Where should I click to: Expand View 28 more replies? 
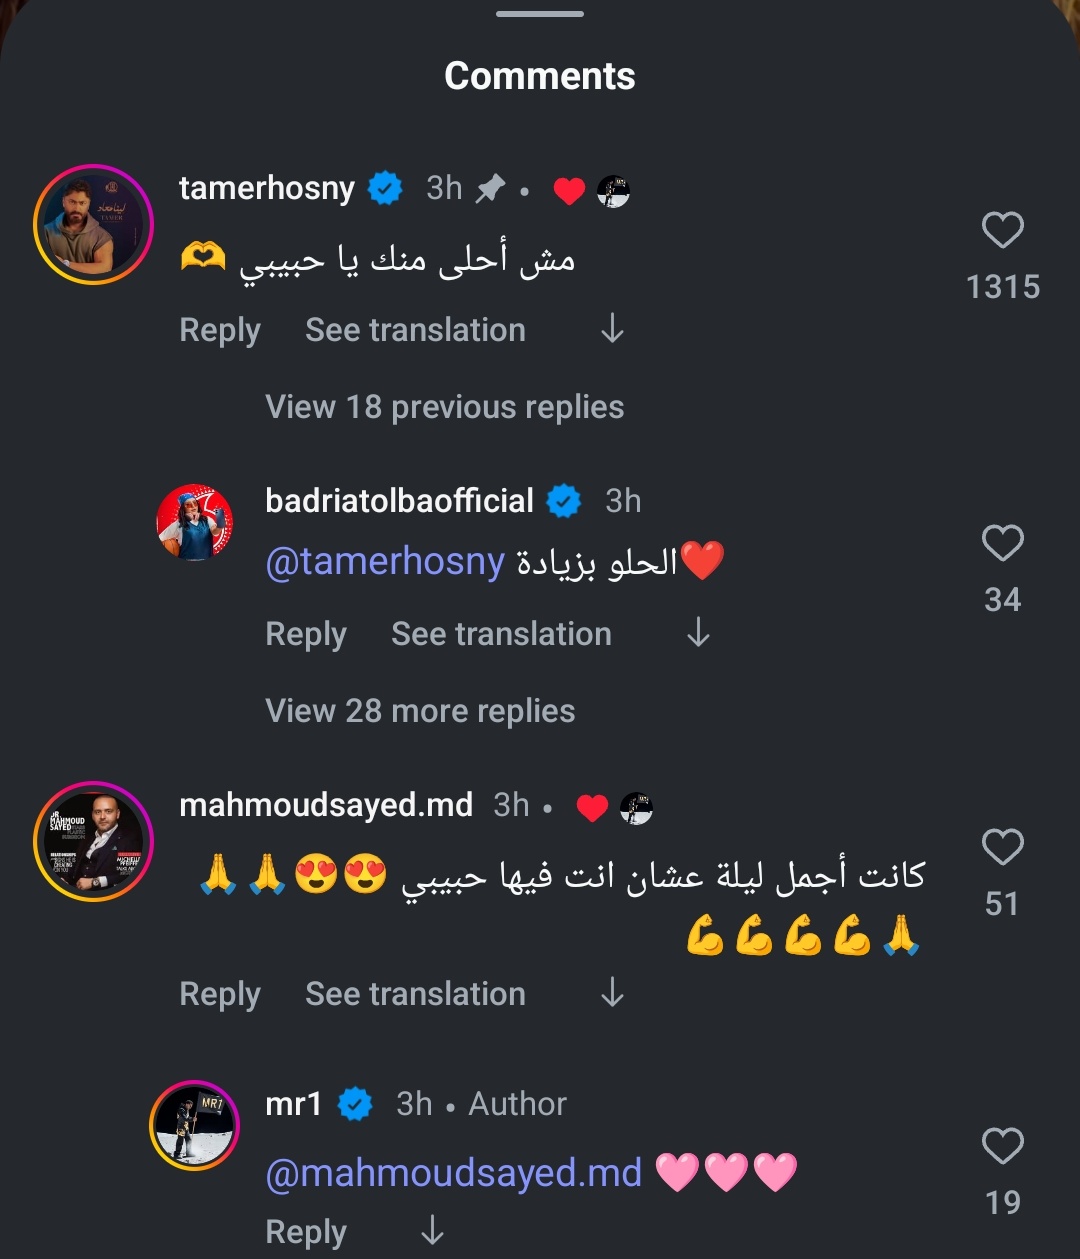420,711
